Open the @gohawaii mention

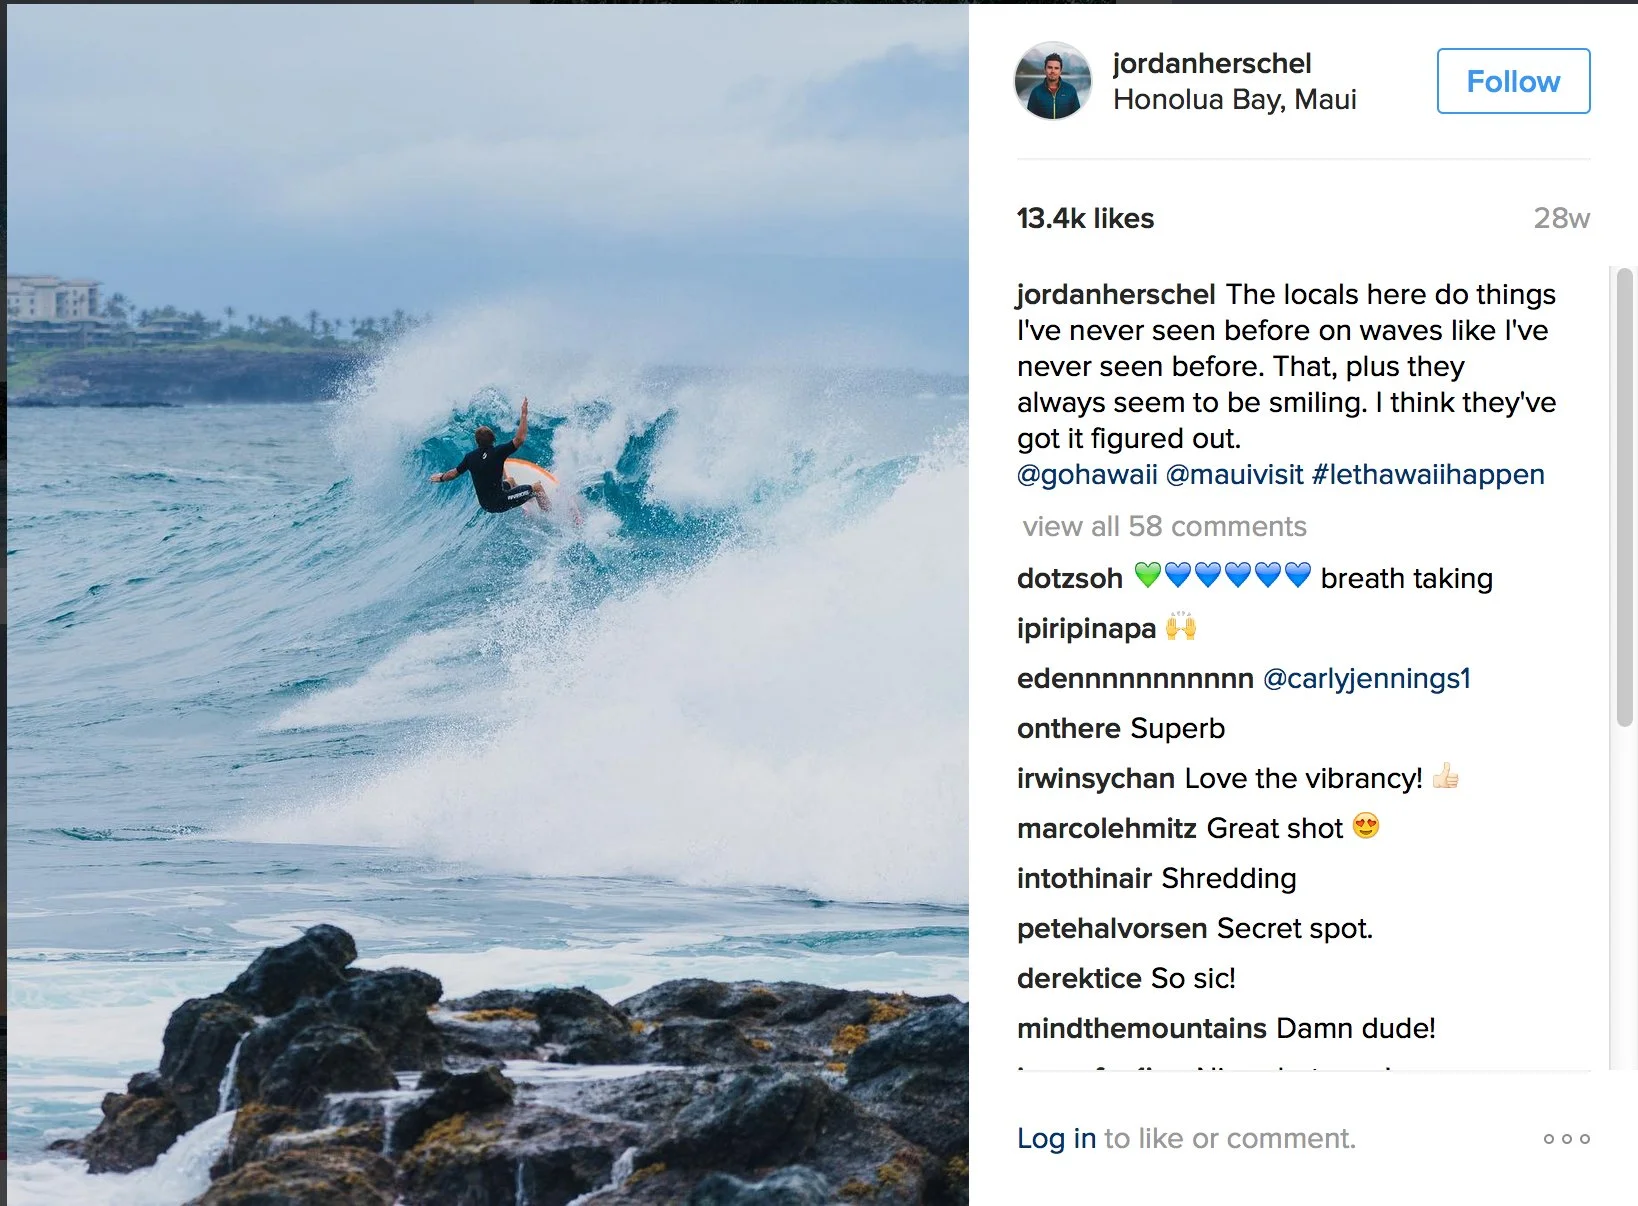pyautogui.click(x=1087, y=474)
